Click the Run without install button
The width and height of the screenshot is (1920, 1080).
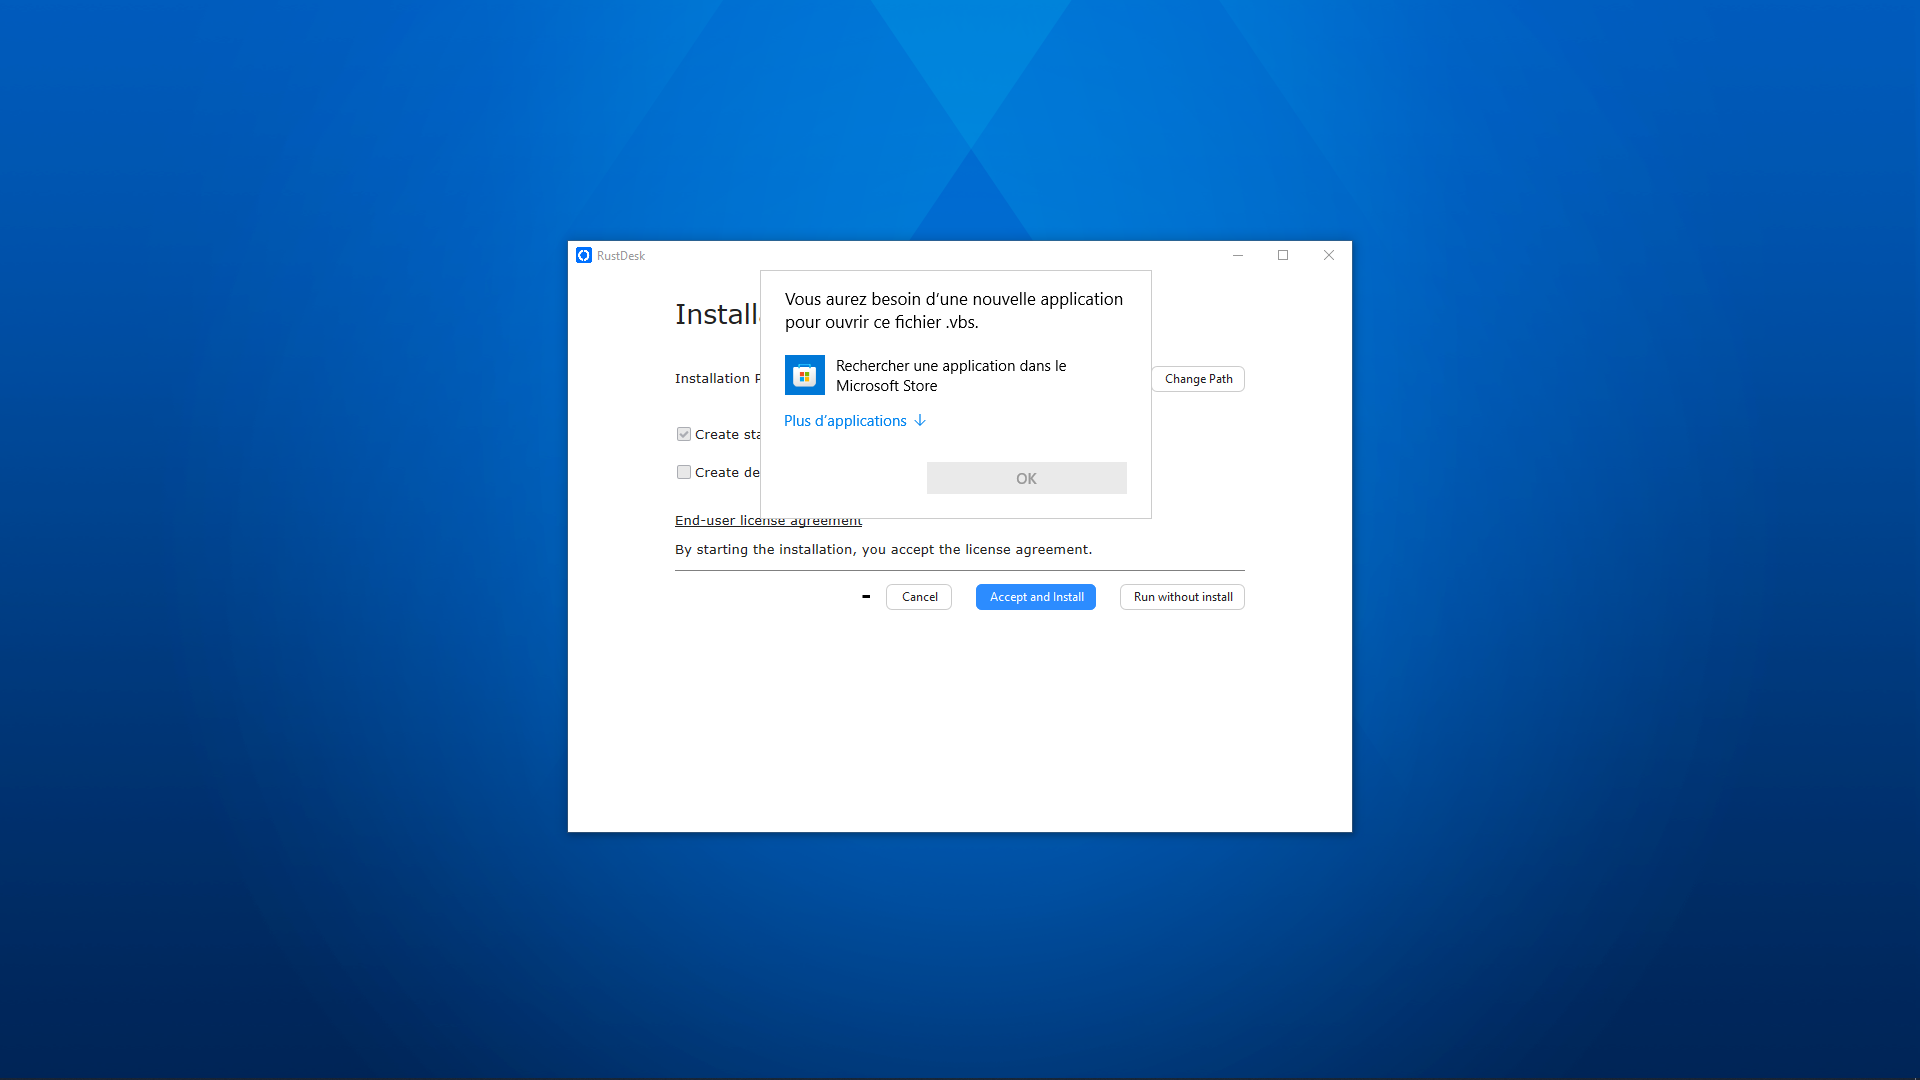pyautogui.click(x=1181, y=596)
